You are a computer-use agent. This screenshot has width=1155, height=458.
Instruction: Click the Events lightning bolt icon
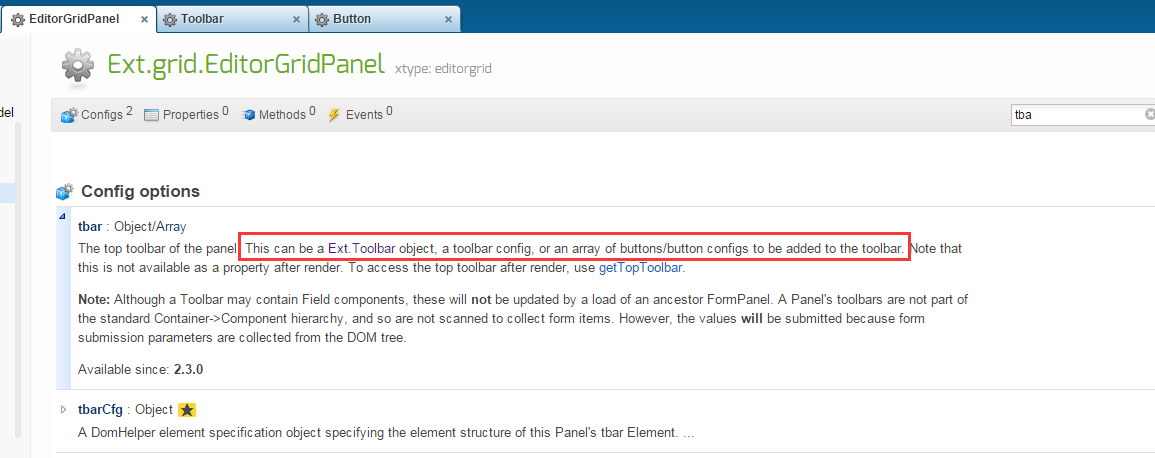pos(334,115)
